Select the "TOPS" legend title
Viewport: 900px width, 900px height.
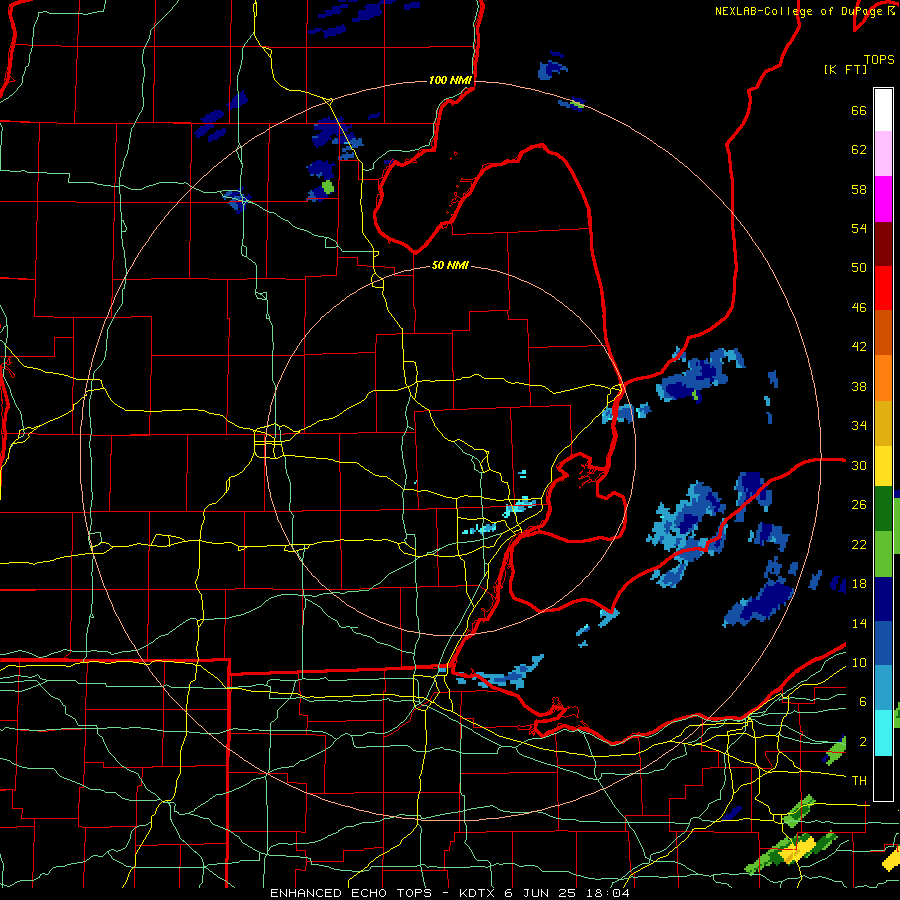click(x=879, y=59)
